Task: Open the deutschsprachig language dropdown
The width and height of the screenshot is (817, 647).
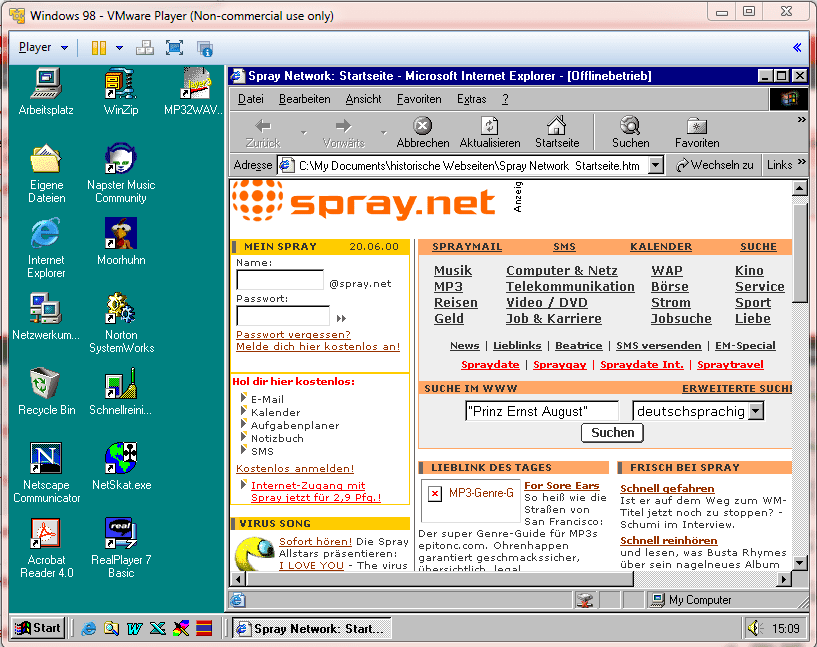Action: (756, 411)
